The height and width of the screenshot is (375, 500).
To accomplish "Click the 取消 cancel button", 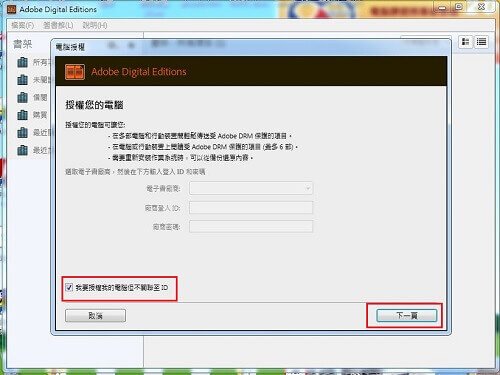I will click(95, 315).
